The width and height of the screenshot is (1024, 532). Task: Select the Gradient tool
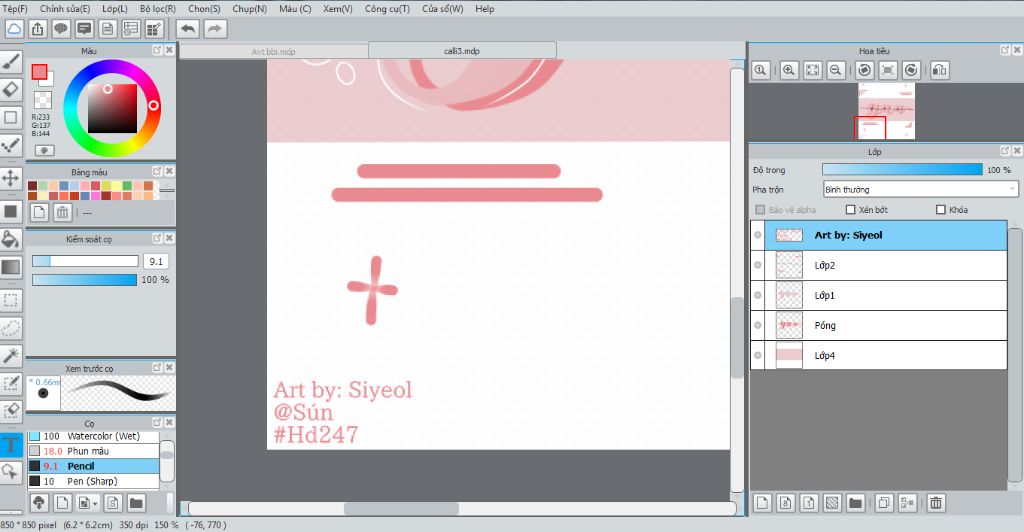pyautogui.click(x=11, y=266)
